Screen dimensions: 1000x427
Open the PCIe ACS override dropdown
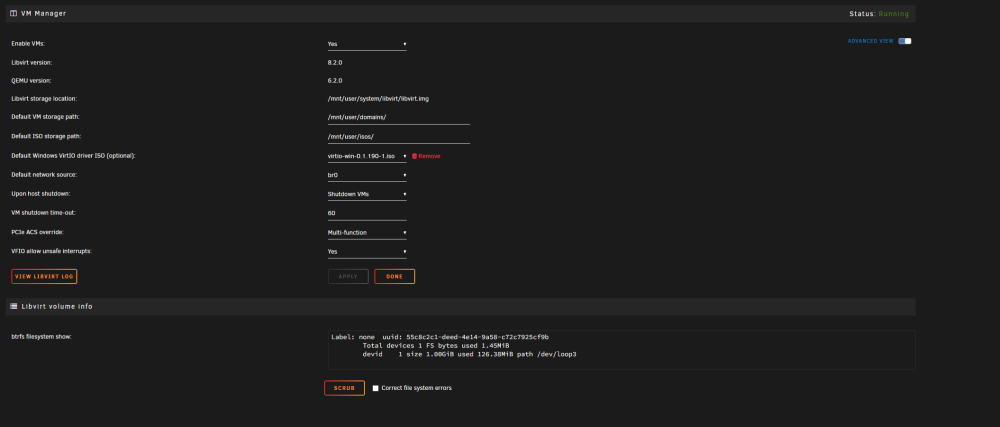(x=367, y=233)
